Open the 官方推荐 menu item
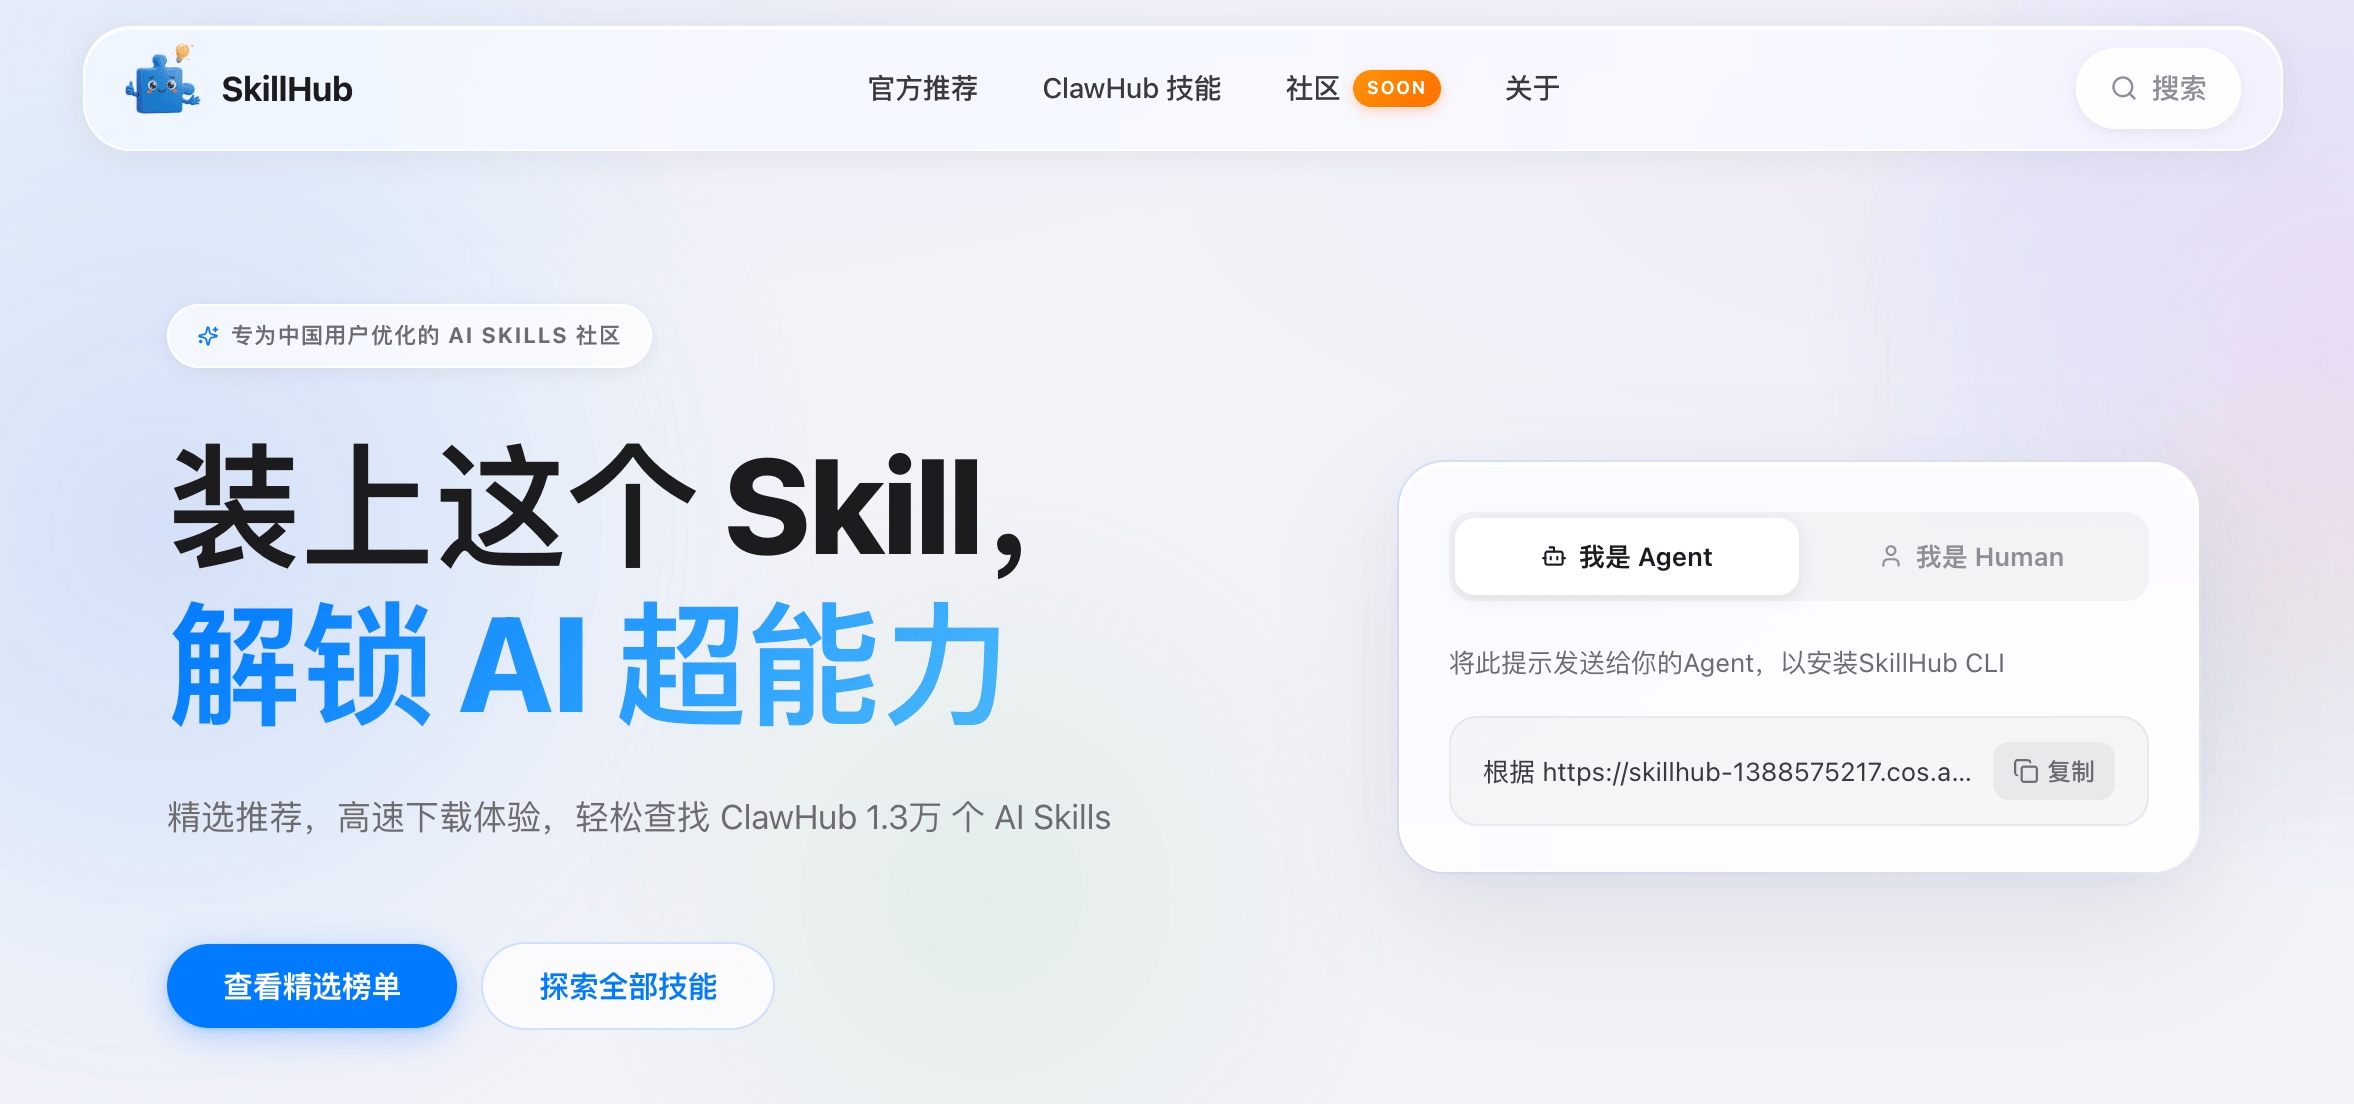The image size is (2354, 1104). tap(923, 89)
